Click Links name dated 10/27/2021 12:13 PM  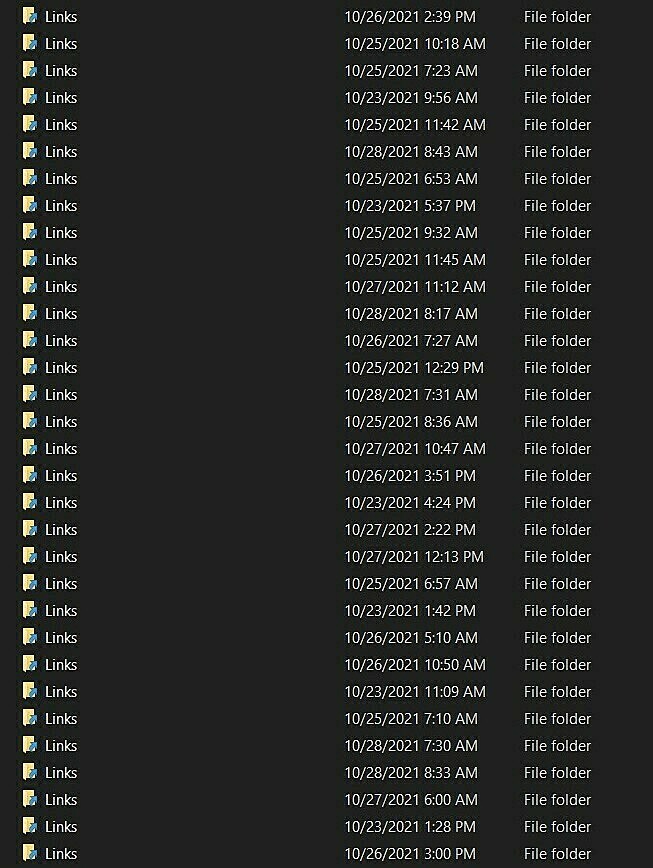61,556
